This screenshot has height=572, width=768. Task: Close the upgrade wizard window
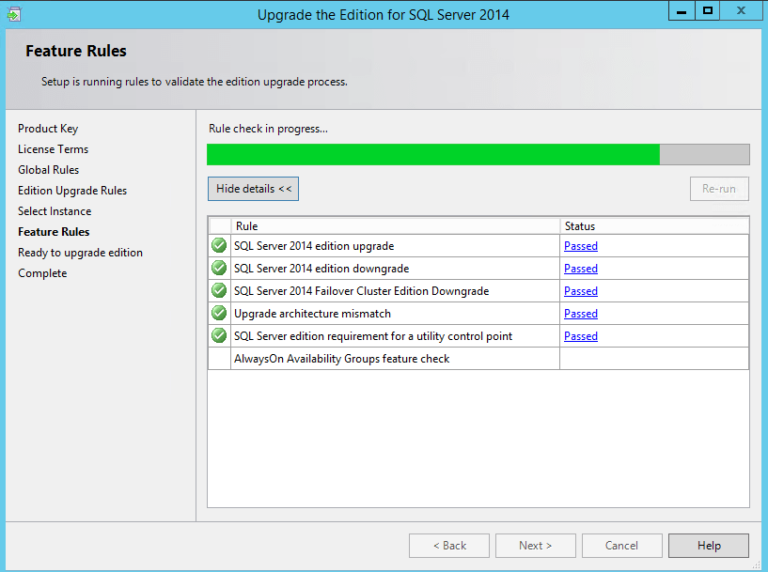[741, 11]
